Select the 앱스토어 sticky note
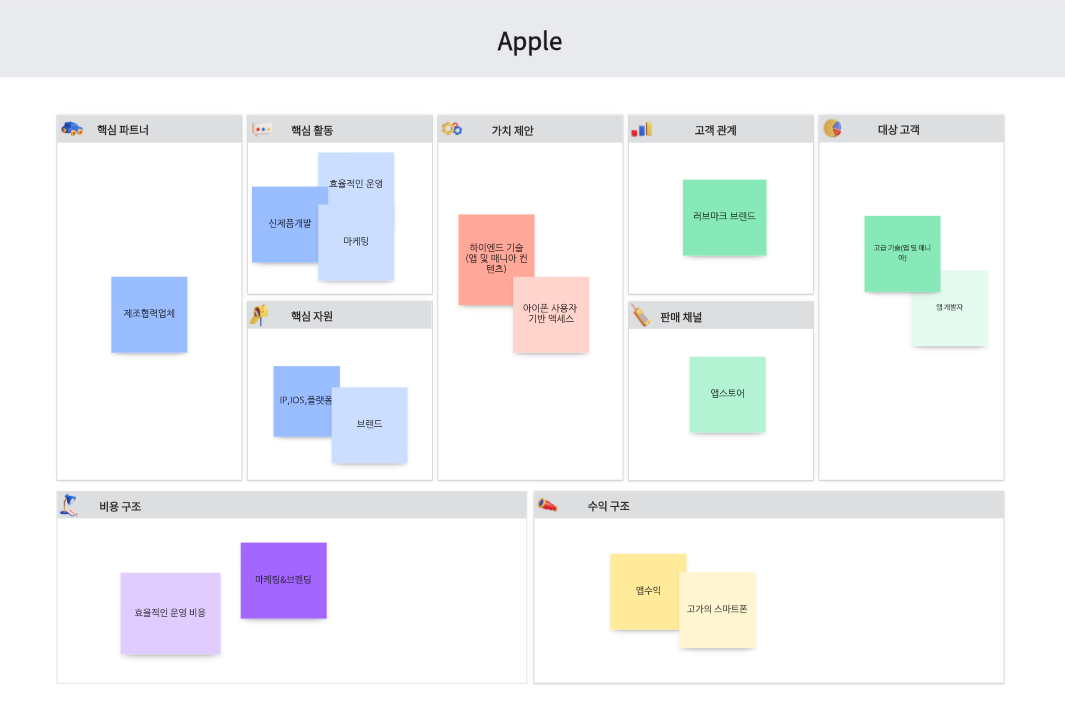Viewport: 1065px width, 721px height. 727,394
